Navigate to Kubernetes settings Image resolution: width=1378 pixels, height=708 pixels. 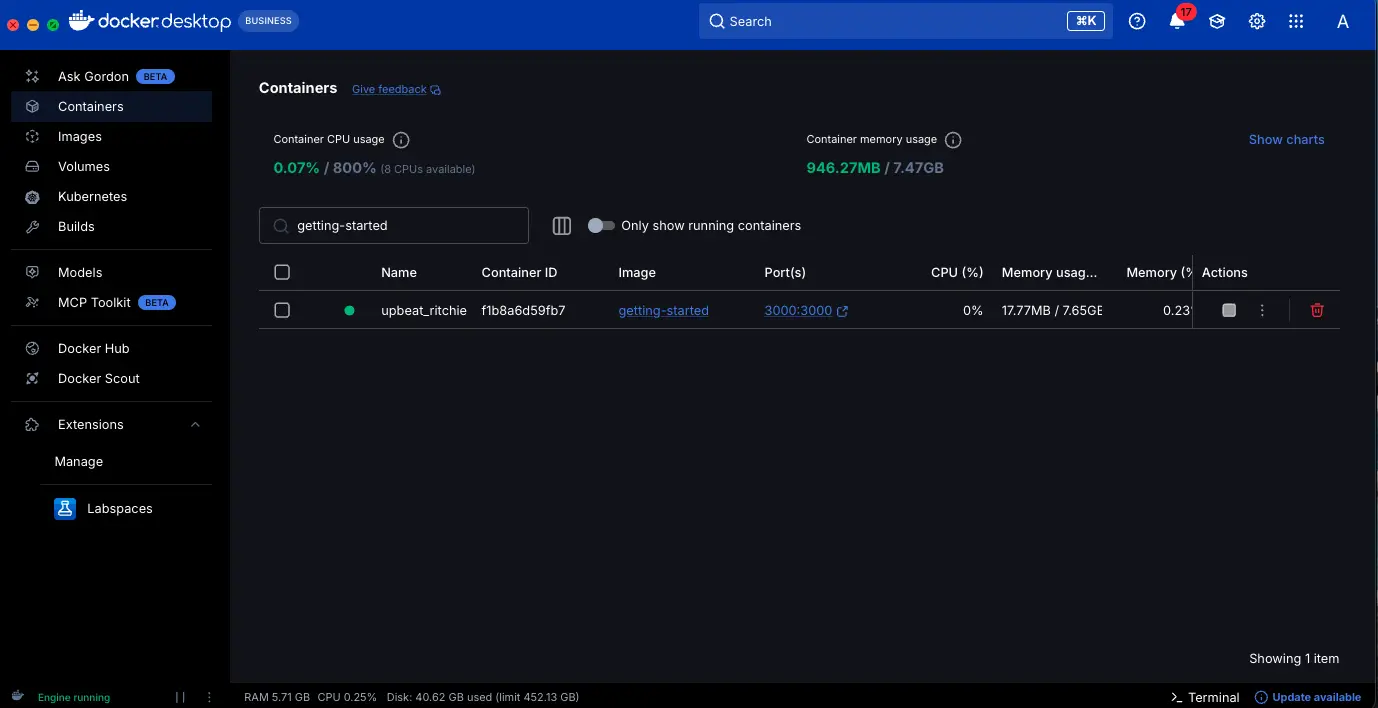(x=94, y=196)
